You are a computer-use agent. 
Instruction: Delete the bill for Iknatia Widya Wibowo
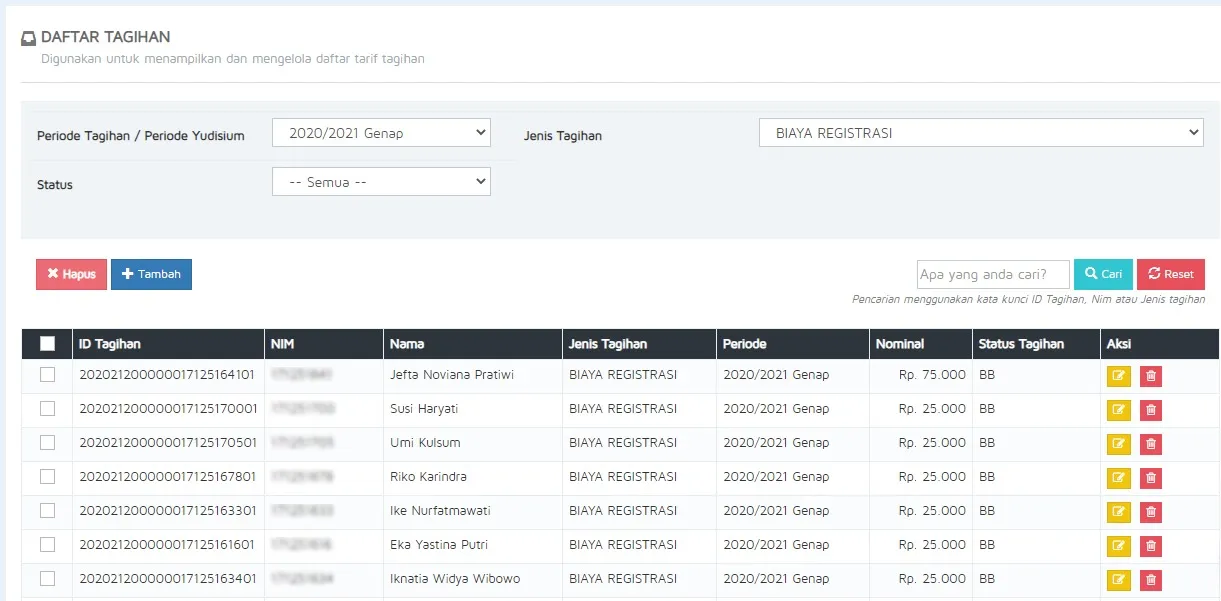1151,580
